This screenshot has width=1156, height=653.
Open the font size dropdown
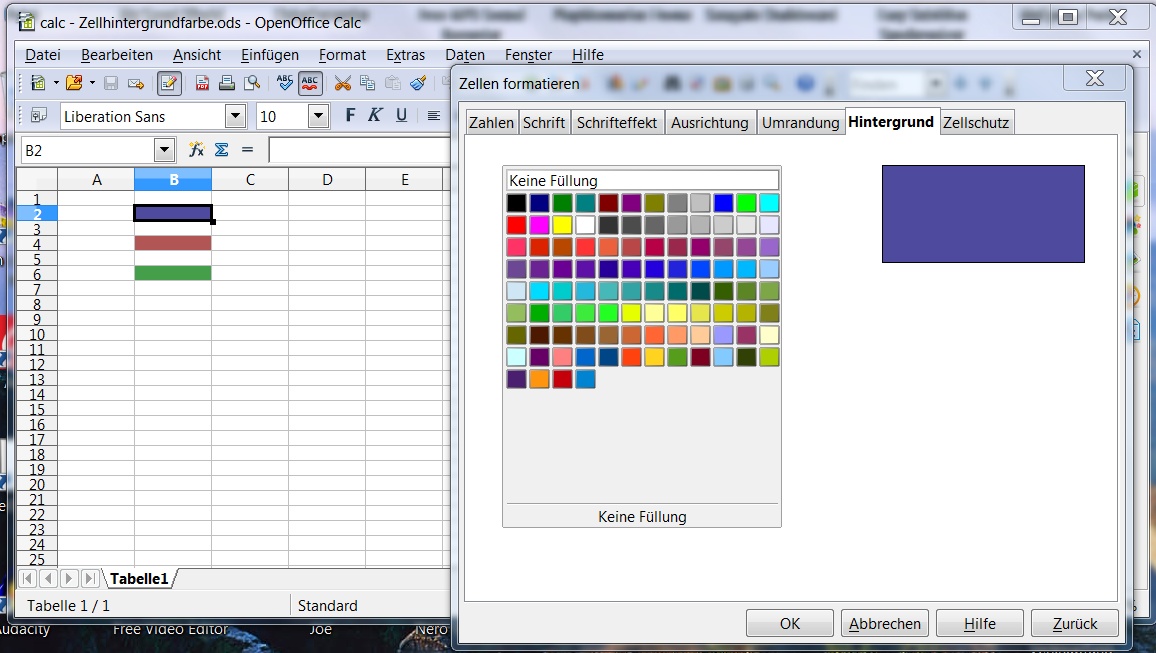tap(320, 116)
